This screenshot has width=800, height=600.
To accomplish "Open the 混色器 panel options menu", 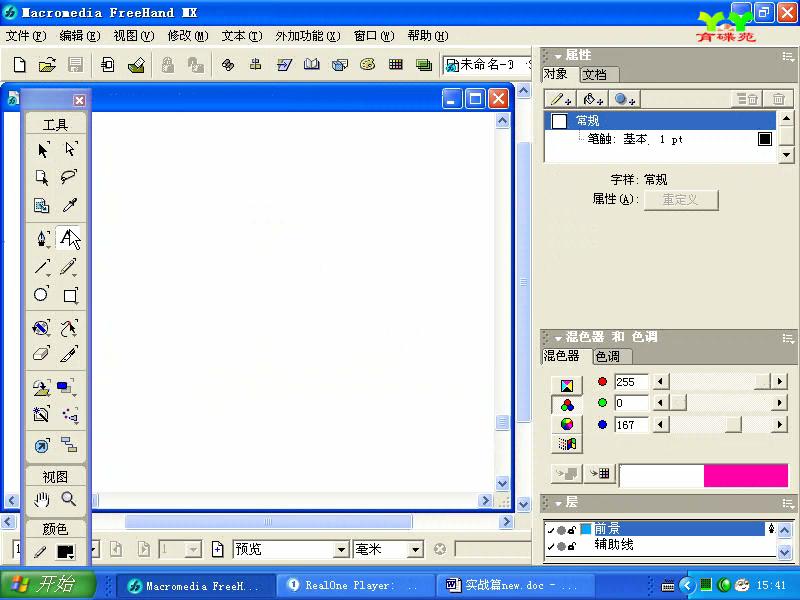I will coord(788,338).
